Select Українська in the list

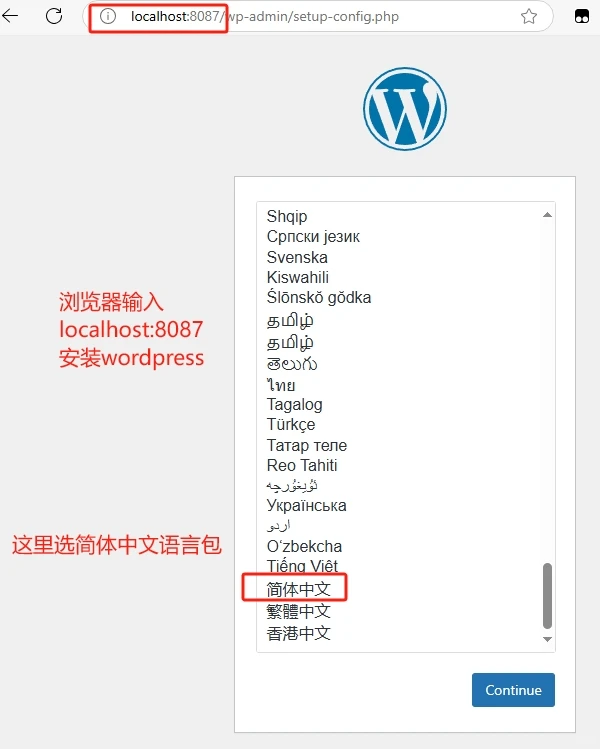tap(306, 505)
